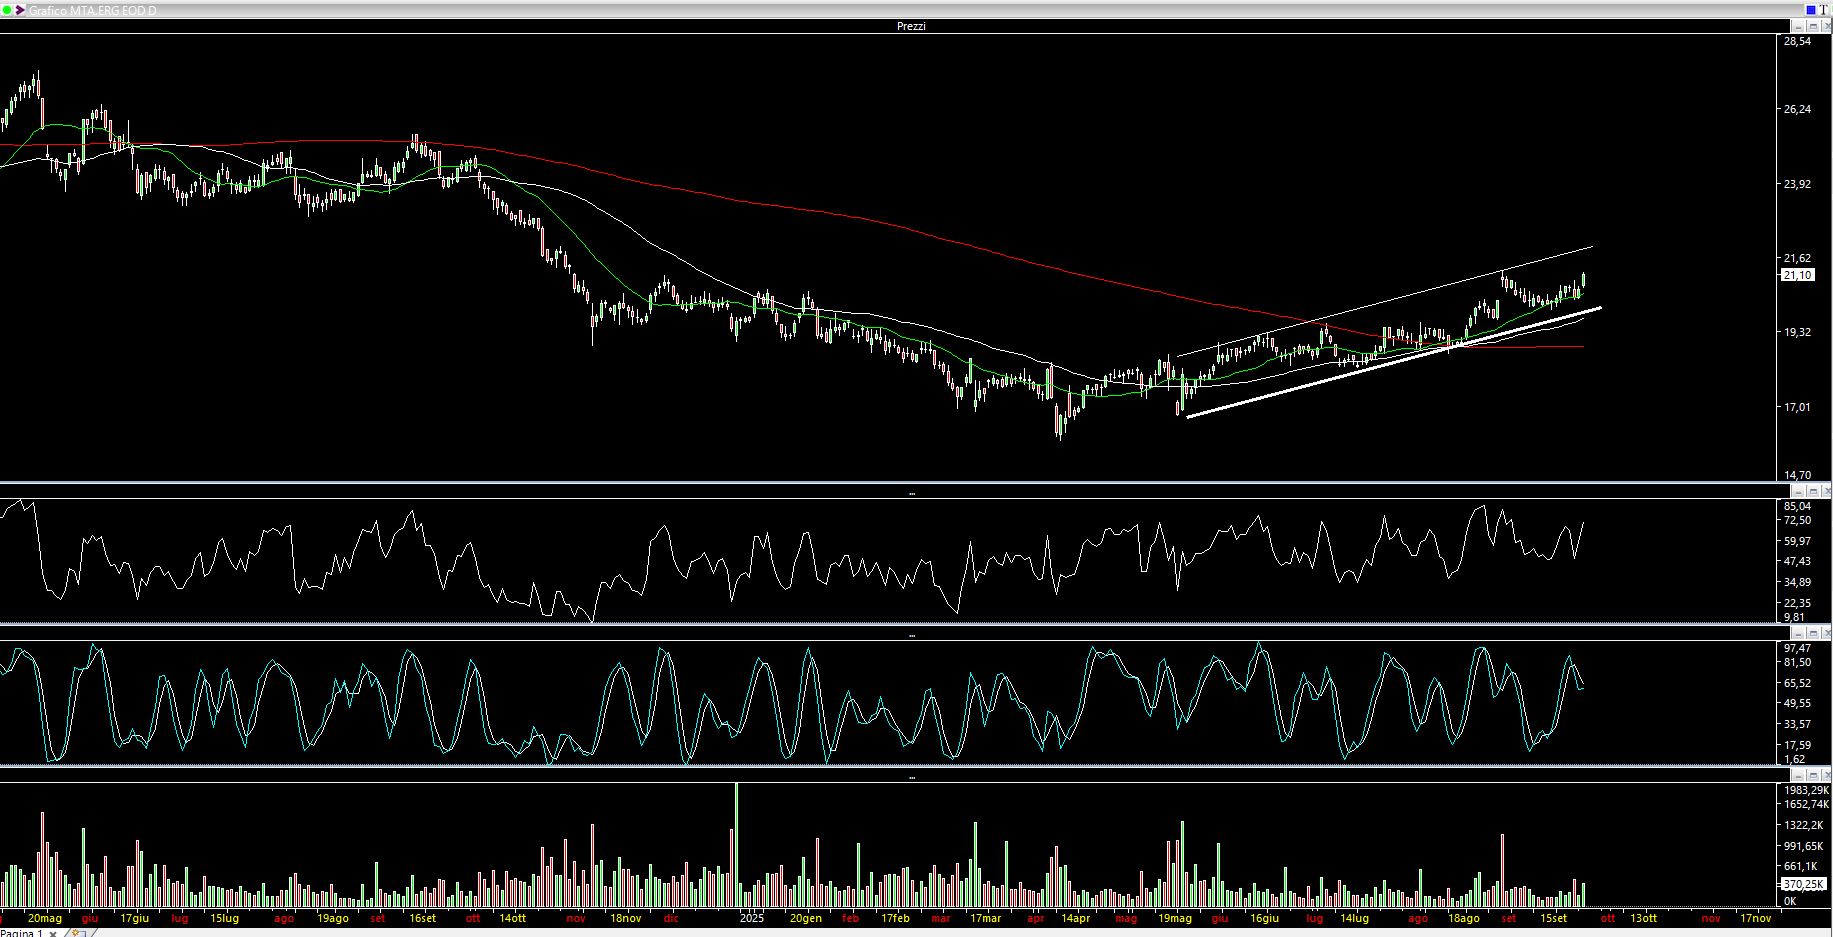
Task: Minimize the volume panel
Action: click(1799, 776)
